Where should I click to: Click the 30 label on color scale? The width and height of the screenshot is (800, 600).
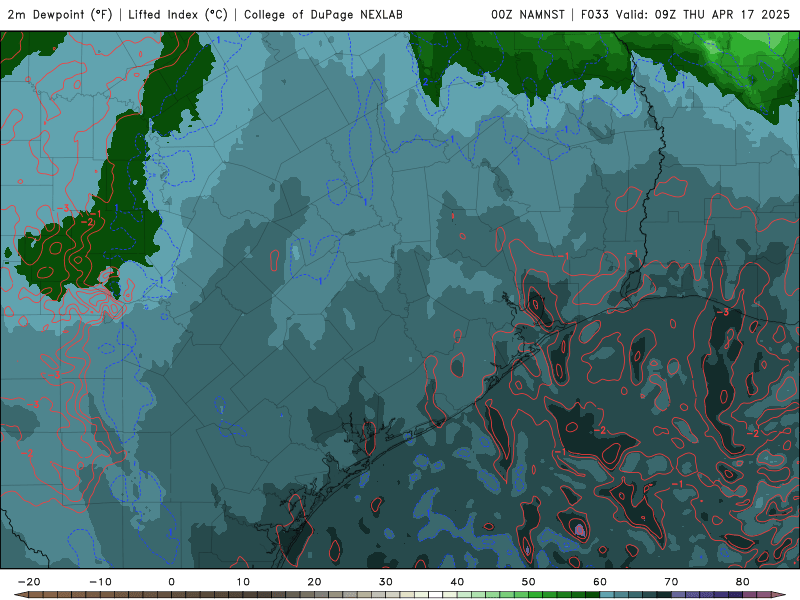pos(386,582)
